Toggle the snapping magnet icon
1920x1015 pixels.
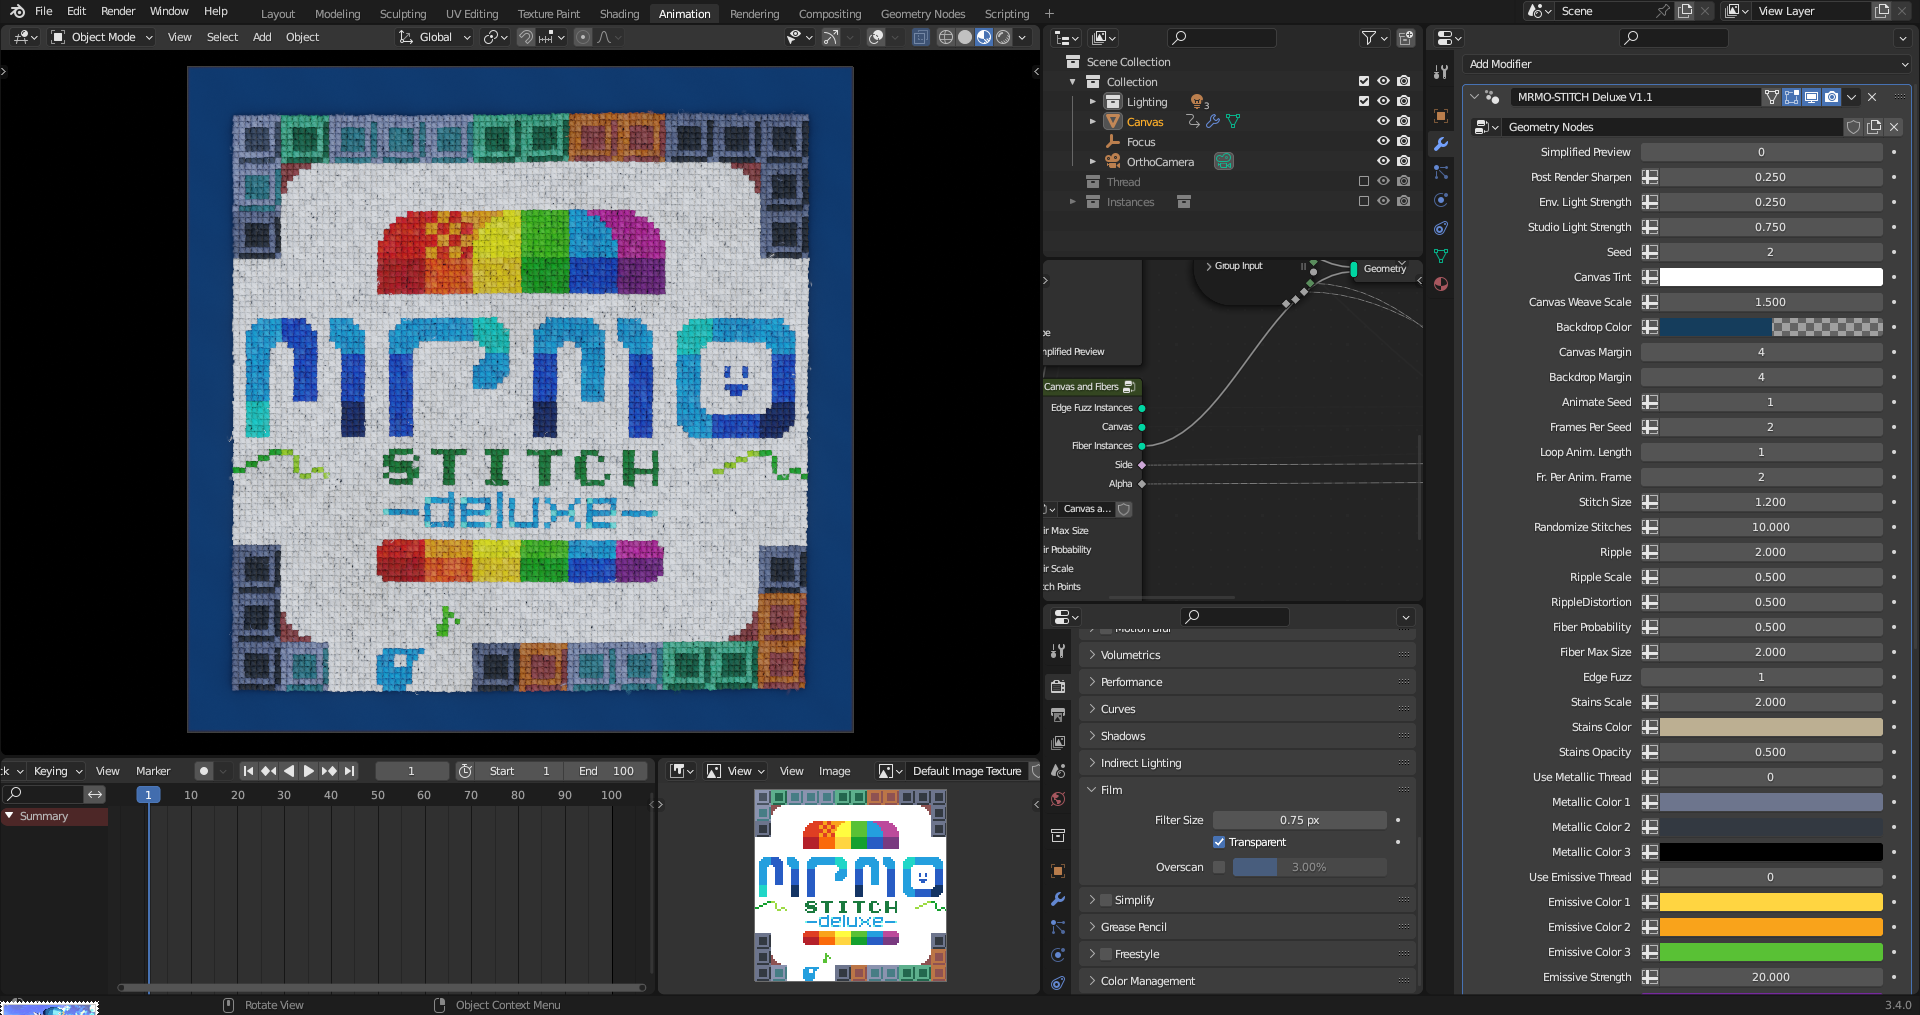coord(525,37)
